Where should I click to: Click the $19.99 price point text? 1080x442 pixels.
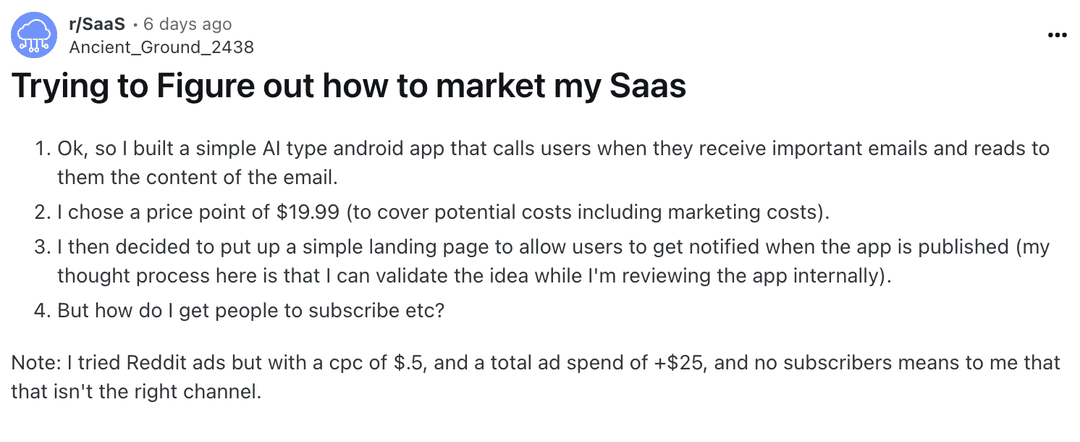pos(307,211)
